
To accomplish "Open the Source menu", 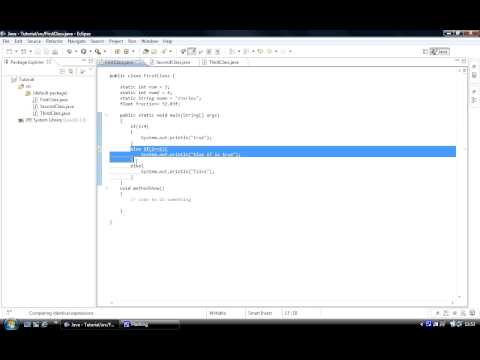I will [x=34, y=41].
